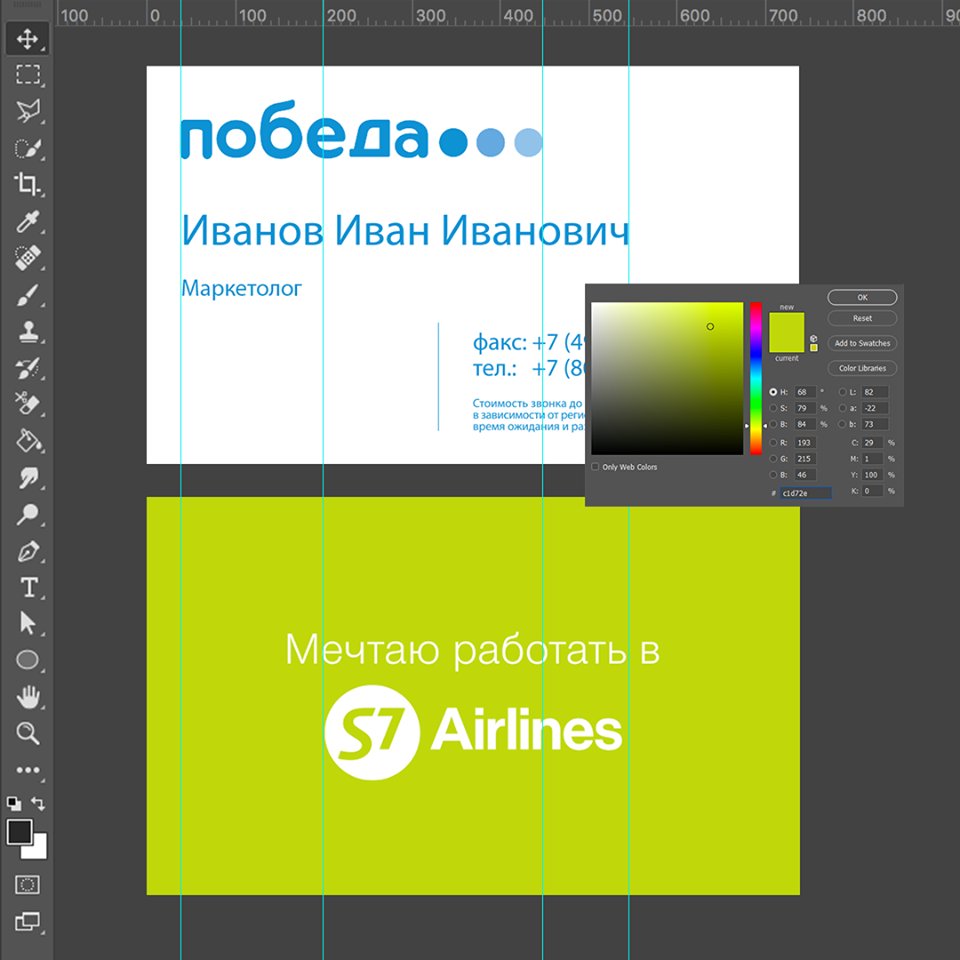
Task: Swap foreground and background colors
Action: (x=38, y=803)
